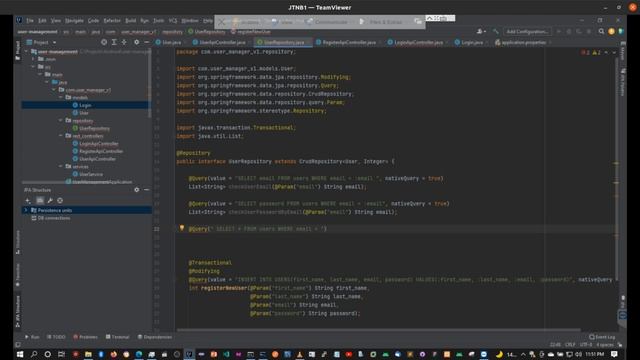Click the editor horizontal scrollbar
This screenshot has height=360, width=640.
[x=378, y=329]
